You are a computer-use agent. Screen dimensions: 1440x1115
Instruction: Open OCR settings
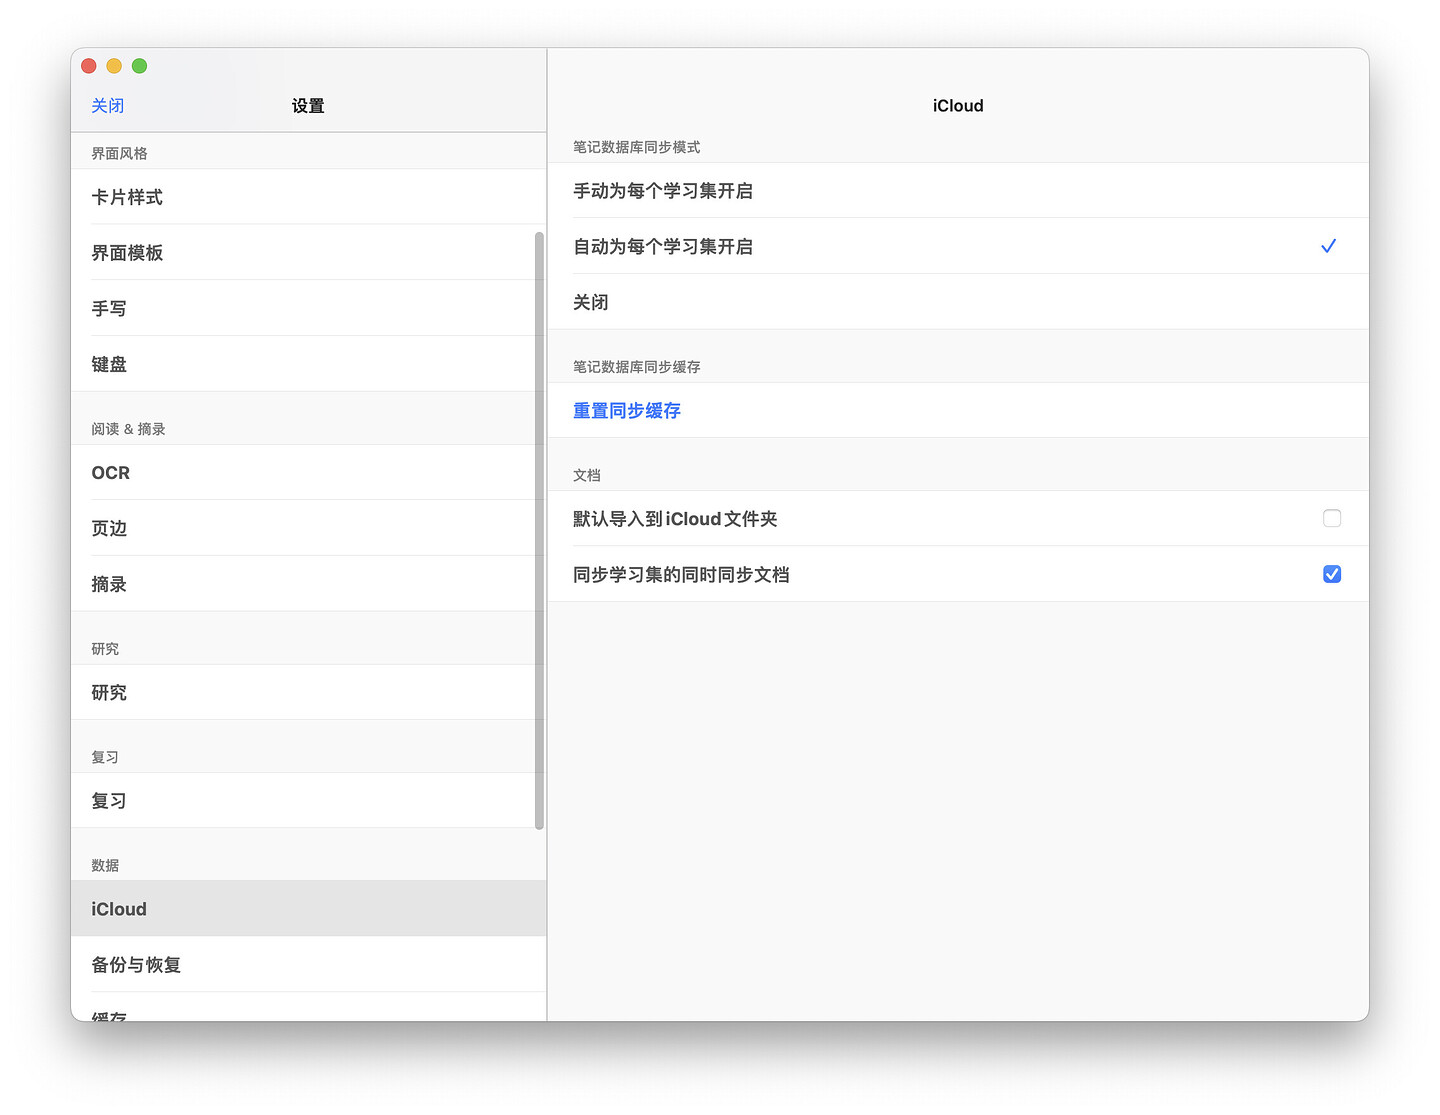click(308, 473)
